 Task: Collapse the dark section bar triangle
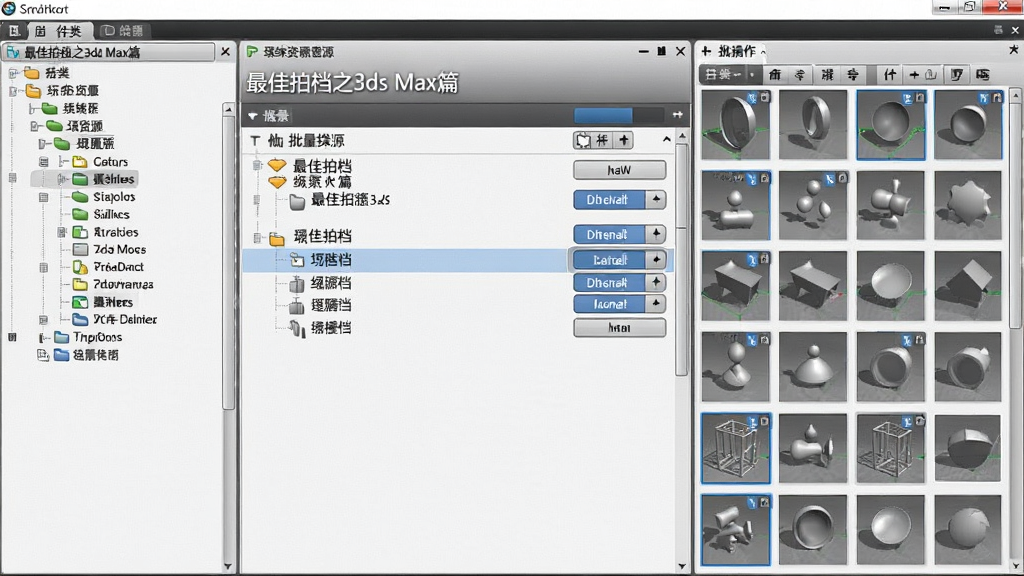coord(253,116)
